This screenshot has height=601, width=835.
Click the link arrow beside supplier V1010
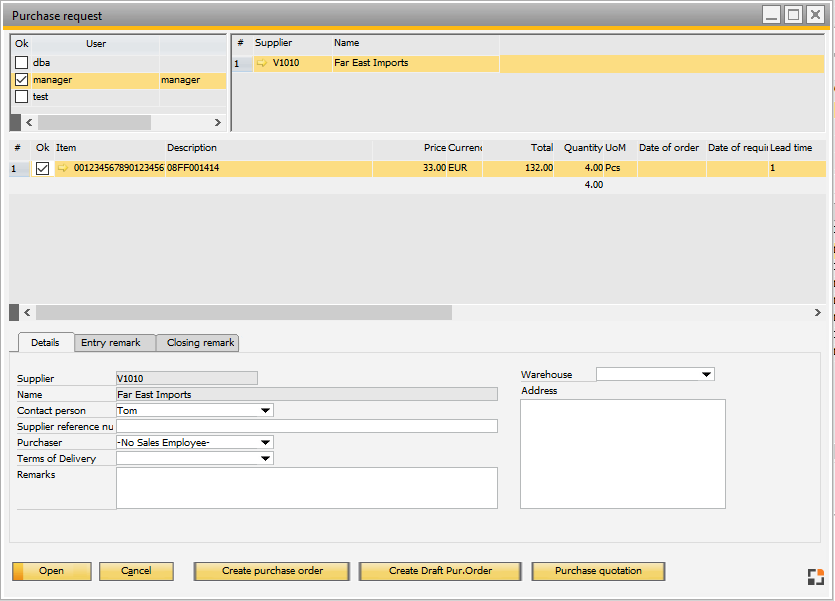pos(262,63)
